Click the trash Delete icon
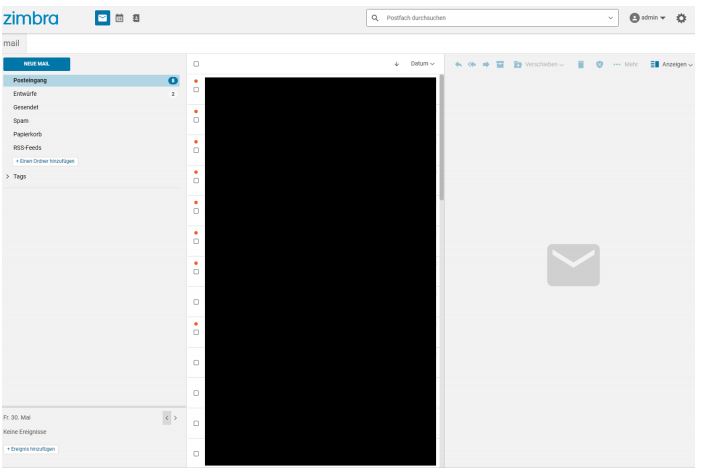The width and height of the screenshot is (702, 473). pyautogui.click(x=581, y=64)
